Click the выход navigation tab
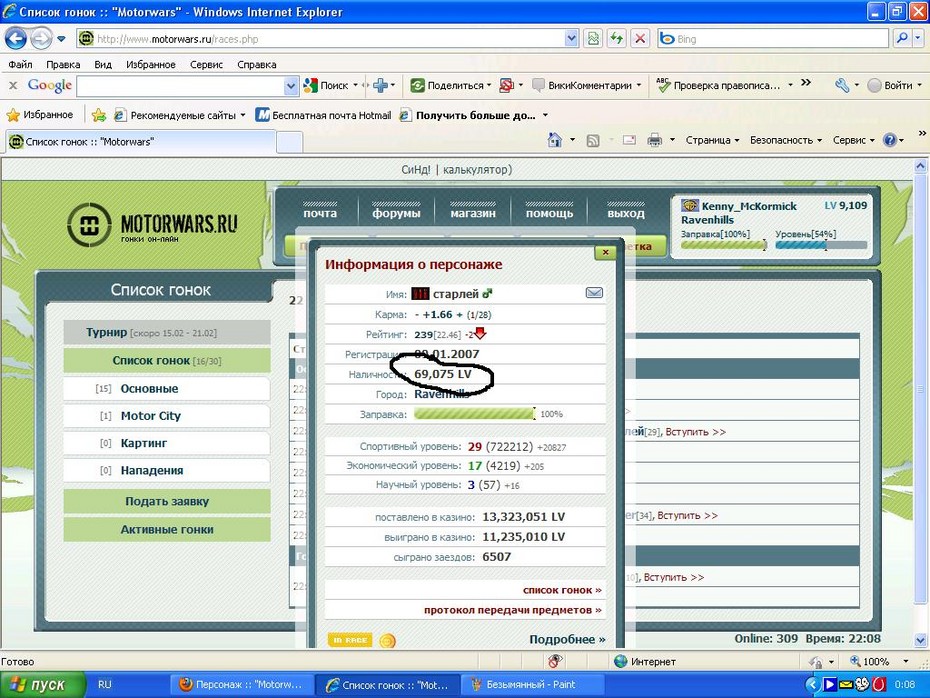This screenshot has height=698, width=930. click(626, 213)
